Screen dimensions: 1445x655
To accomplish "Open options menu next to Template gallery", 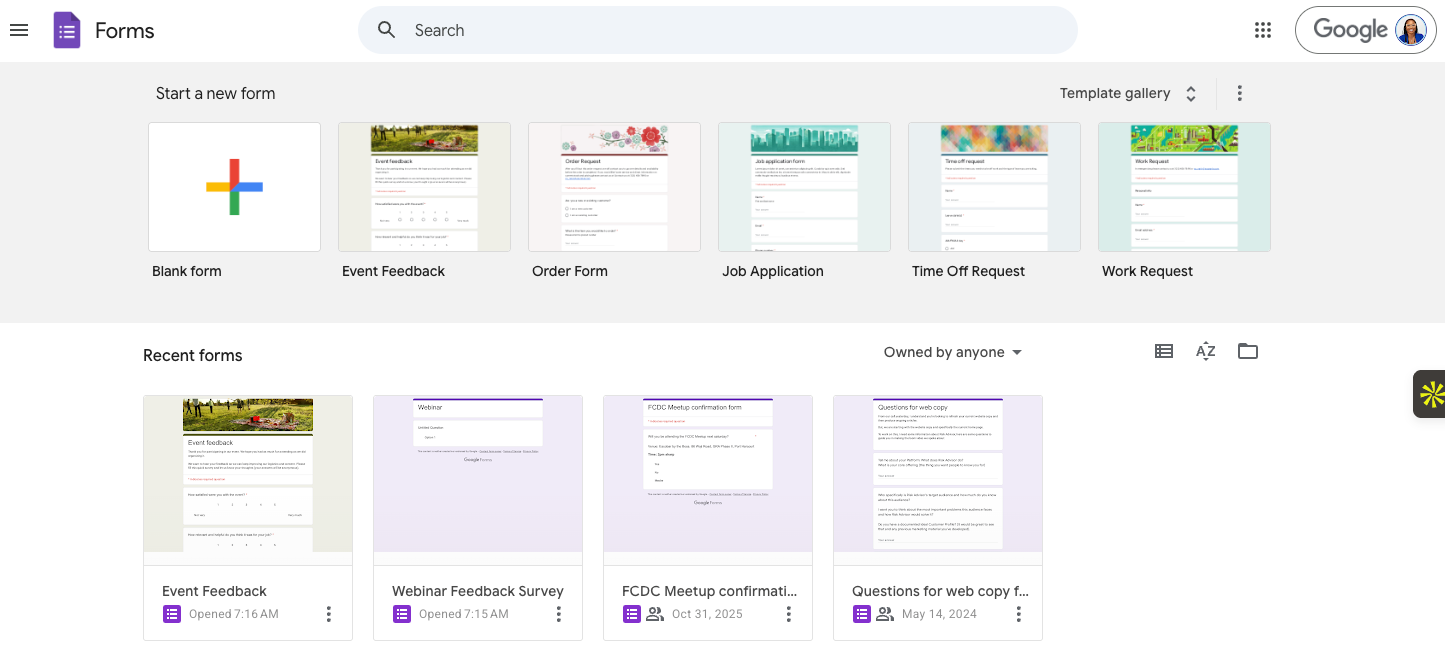I will [x=1239, y=93].
